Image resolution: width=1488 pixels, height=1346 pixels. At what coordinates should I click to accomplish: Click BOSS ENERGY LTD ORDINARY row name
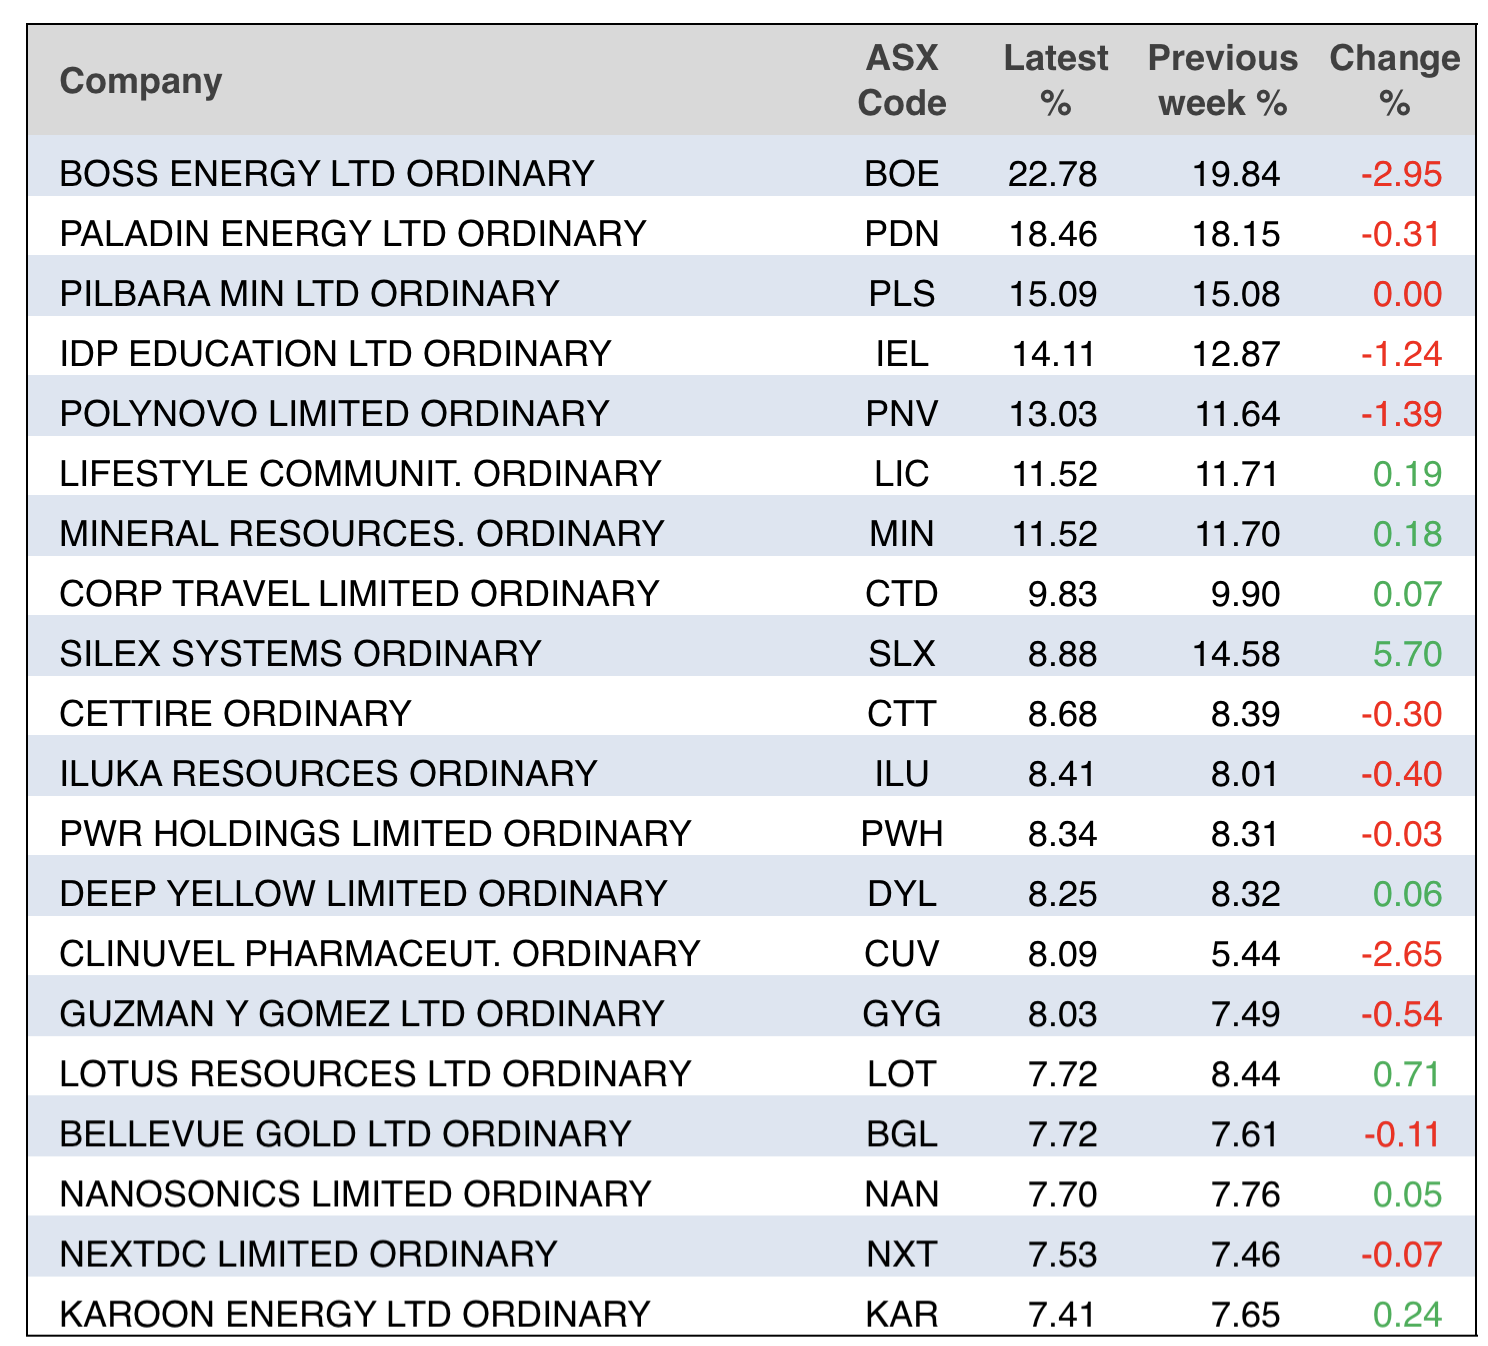(x=327, y=174)
